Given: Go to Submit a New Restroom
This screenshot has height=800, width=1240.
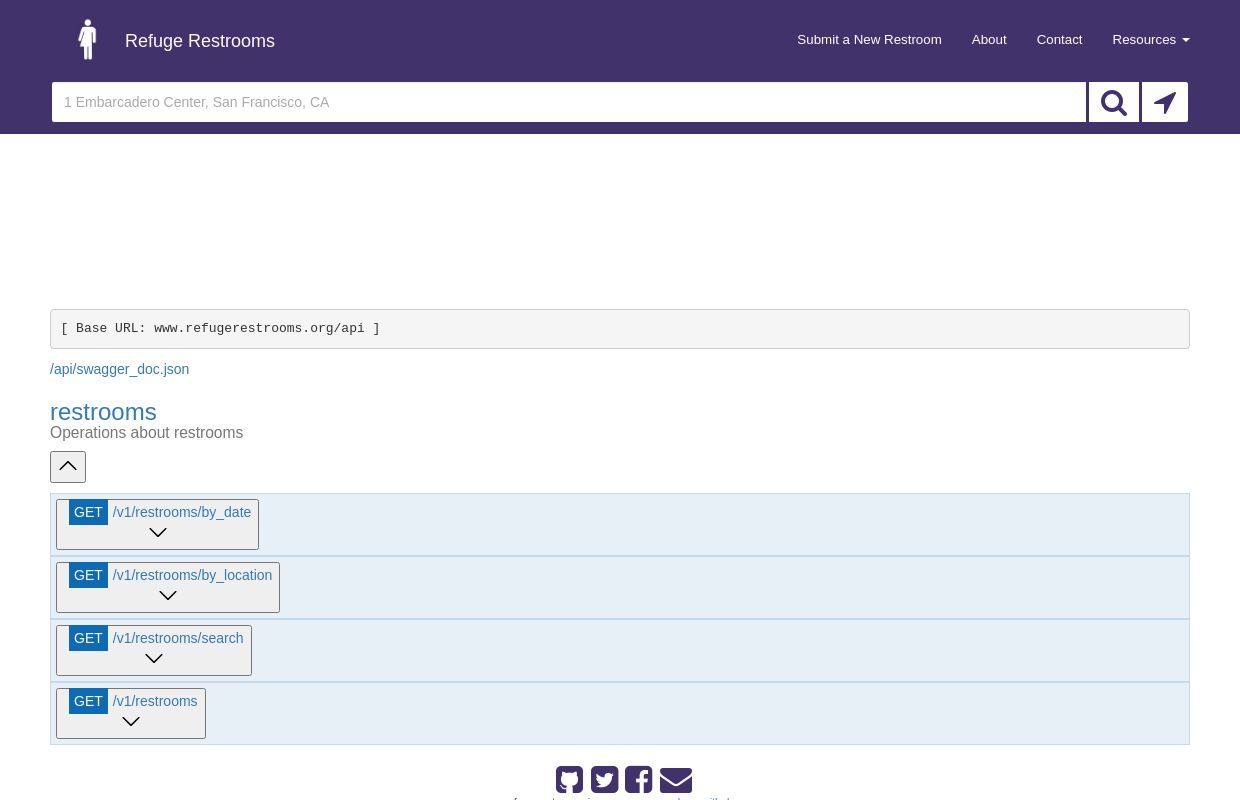Looking at the screenshot, I should point(869,40).
